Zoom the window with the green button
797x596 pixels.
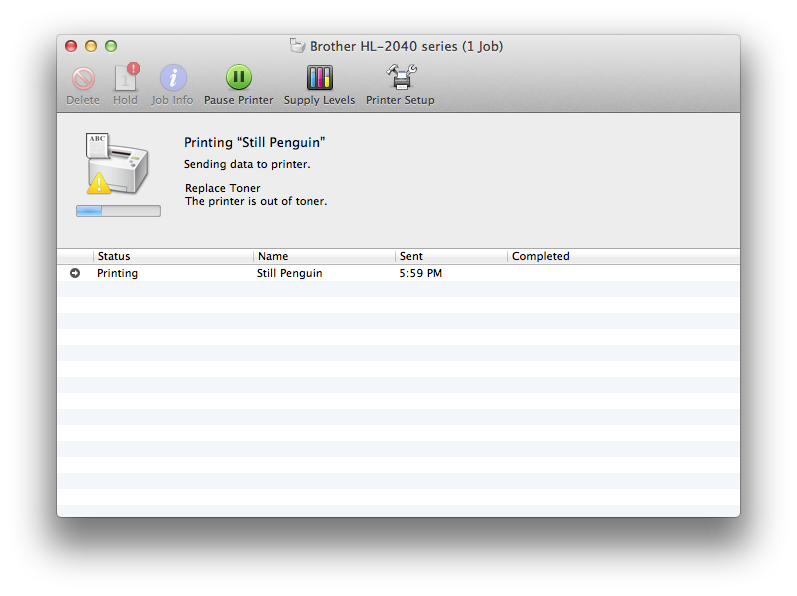point(111,46)
